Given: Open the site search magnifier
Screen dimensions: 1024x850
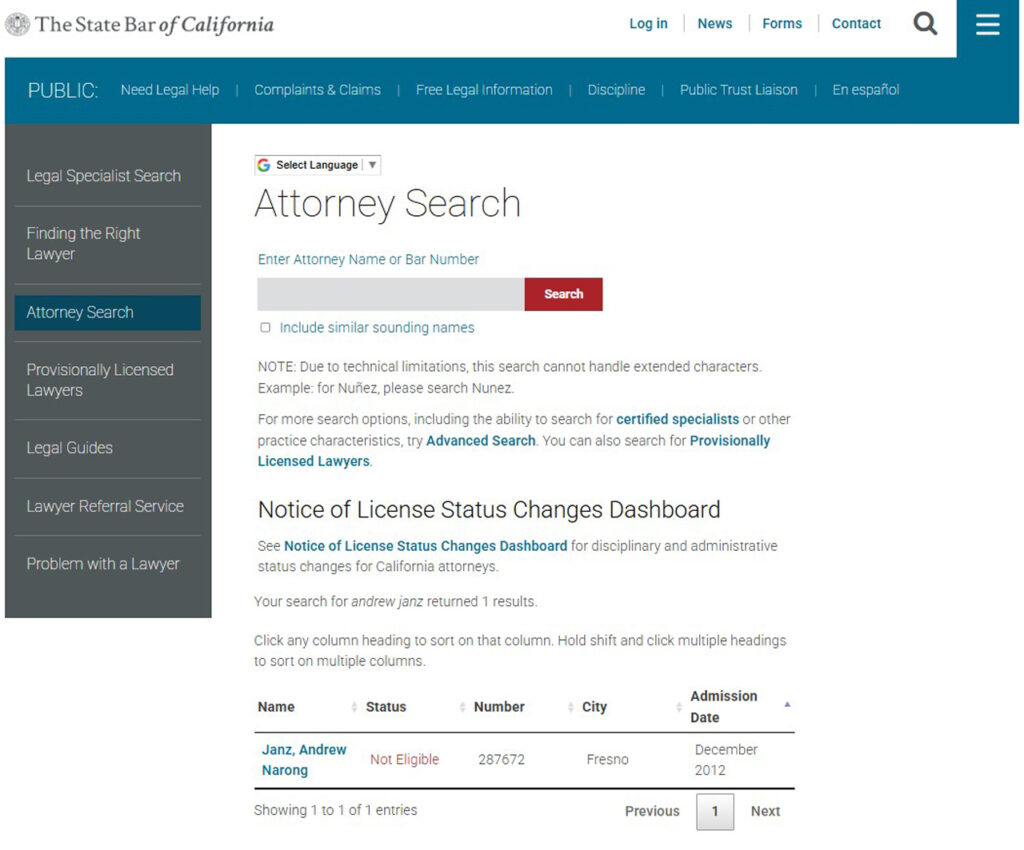Looking at the screenshot, I should tap(925, 23).
